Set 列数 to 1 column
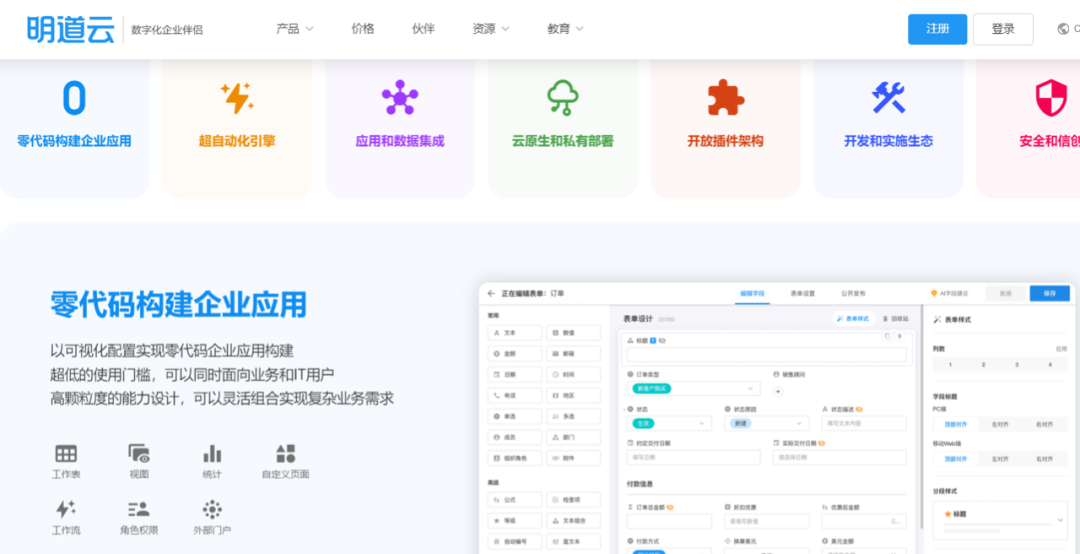Viewport: 1080px width, 554px height. pos(950,365)
